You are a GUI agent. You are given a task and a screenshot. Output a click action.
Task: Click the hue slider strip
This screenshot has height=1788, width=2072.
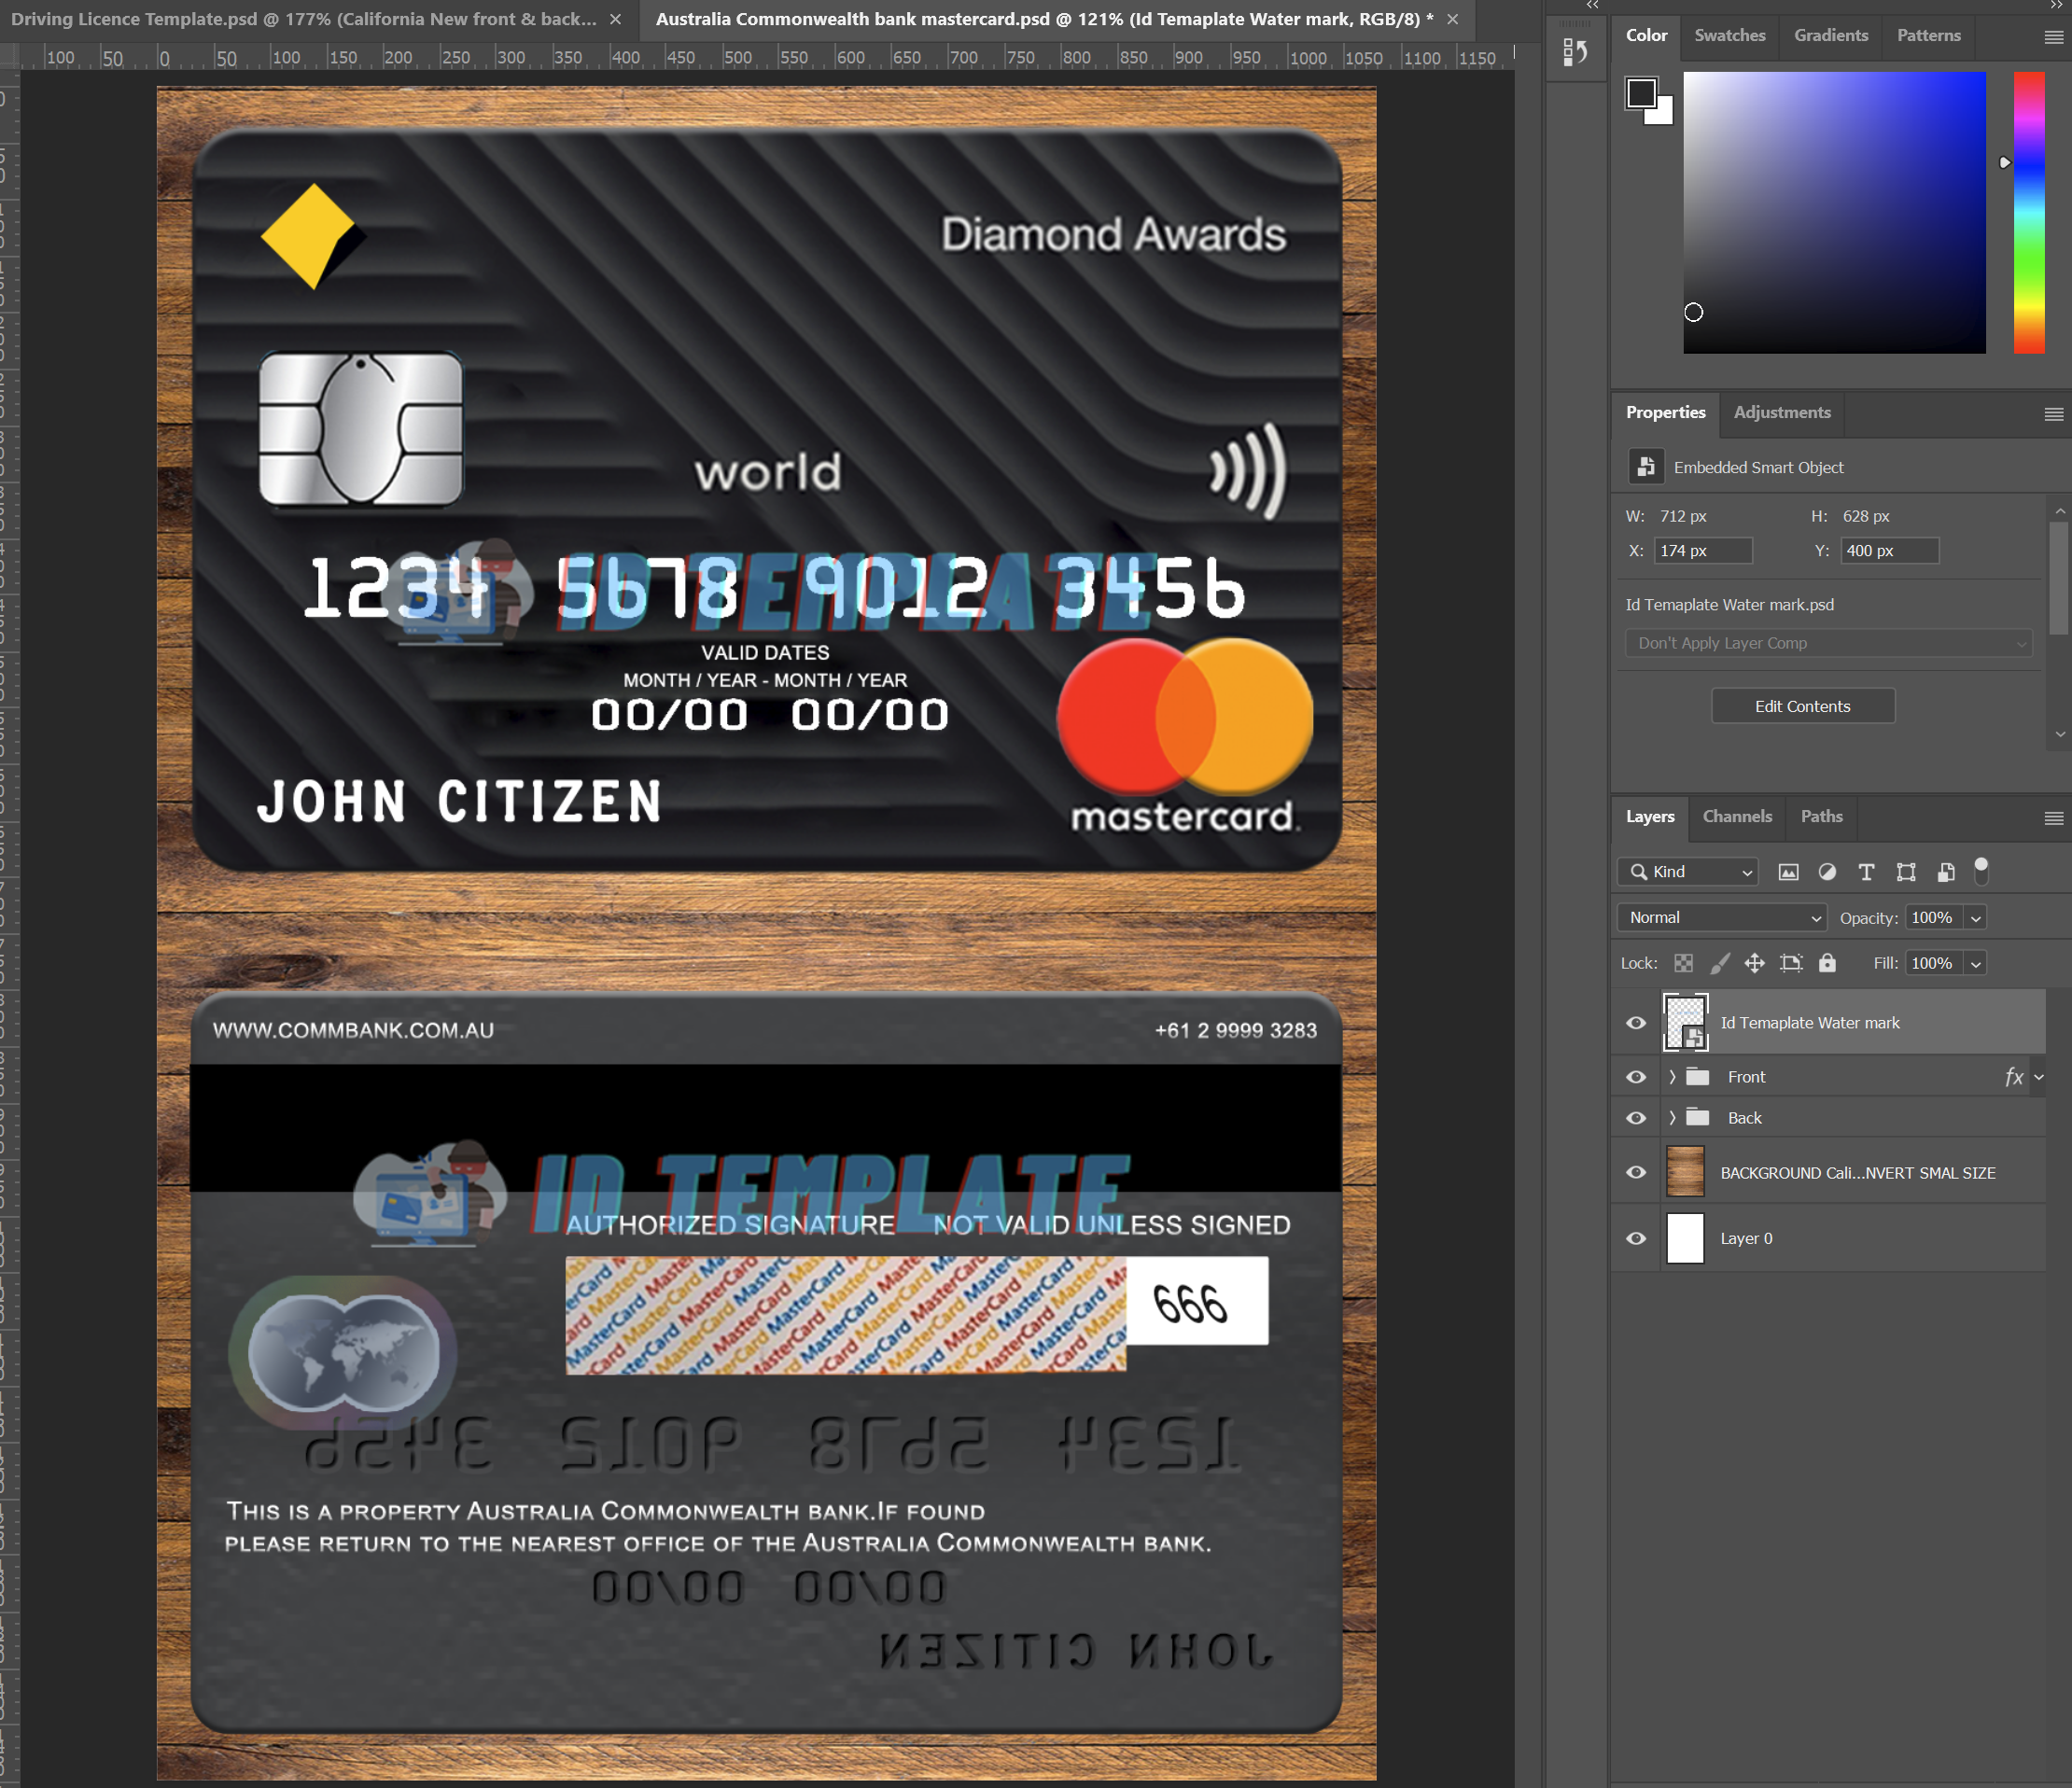2029,212
